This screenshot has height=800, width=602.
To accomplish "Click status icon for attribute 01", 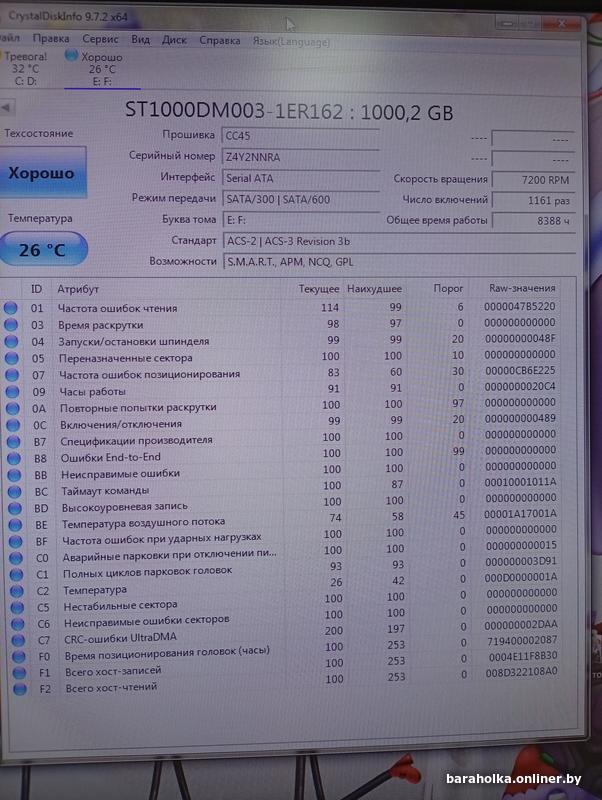I will coord(11,308).
